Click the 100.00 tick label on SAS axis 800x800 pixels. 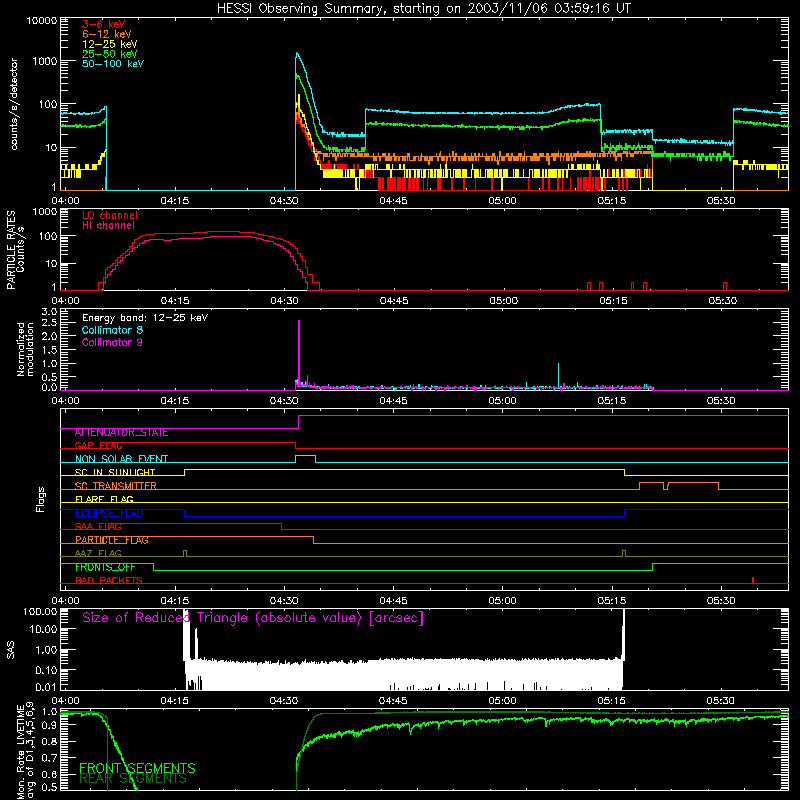[40, 612]
